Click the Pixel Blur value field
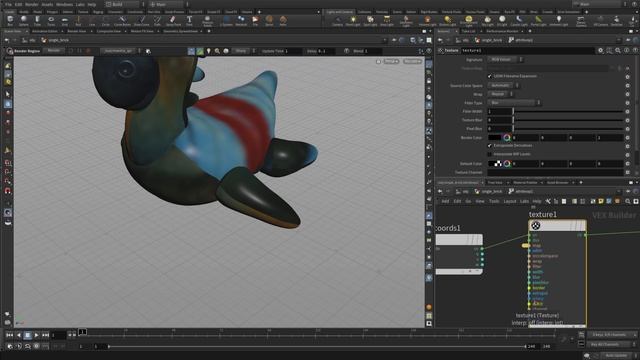Viewport: 640px width, 360px height. pos(500,129)
